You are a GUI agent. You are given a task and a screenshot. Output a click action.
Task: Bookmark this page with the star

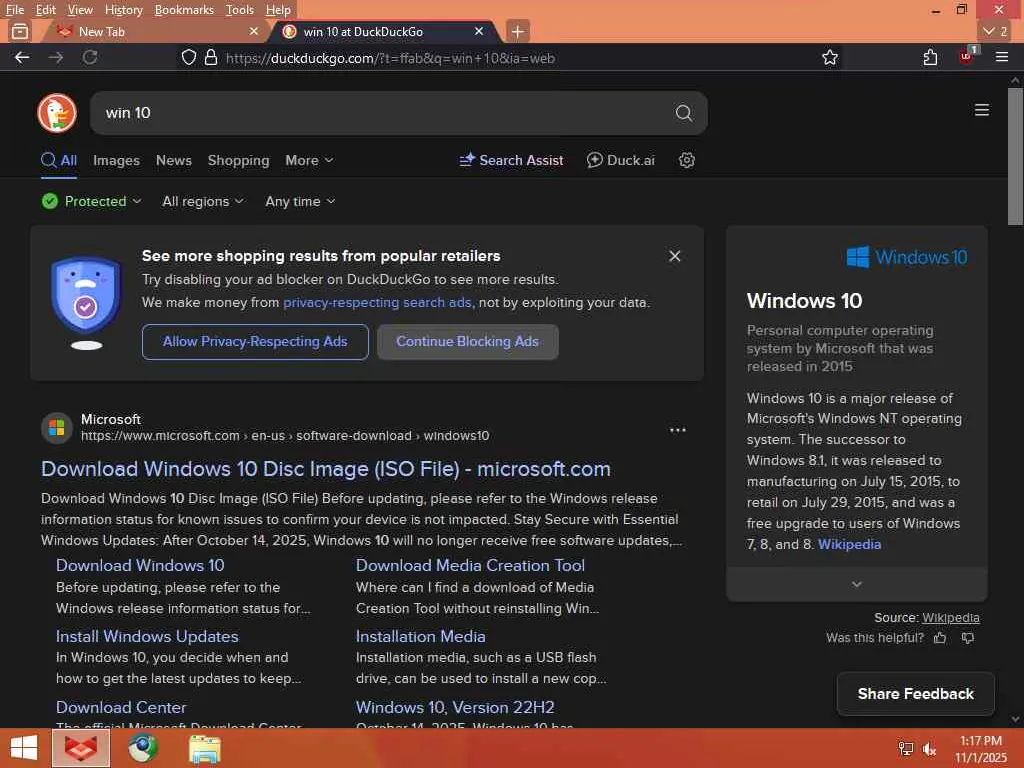click(x=829, y=57)
